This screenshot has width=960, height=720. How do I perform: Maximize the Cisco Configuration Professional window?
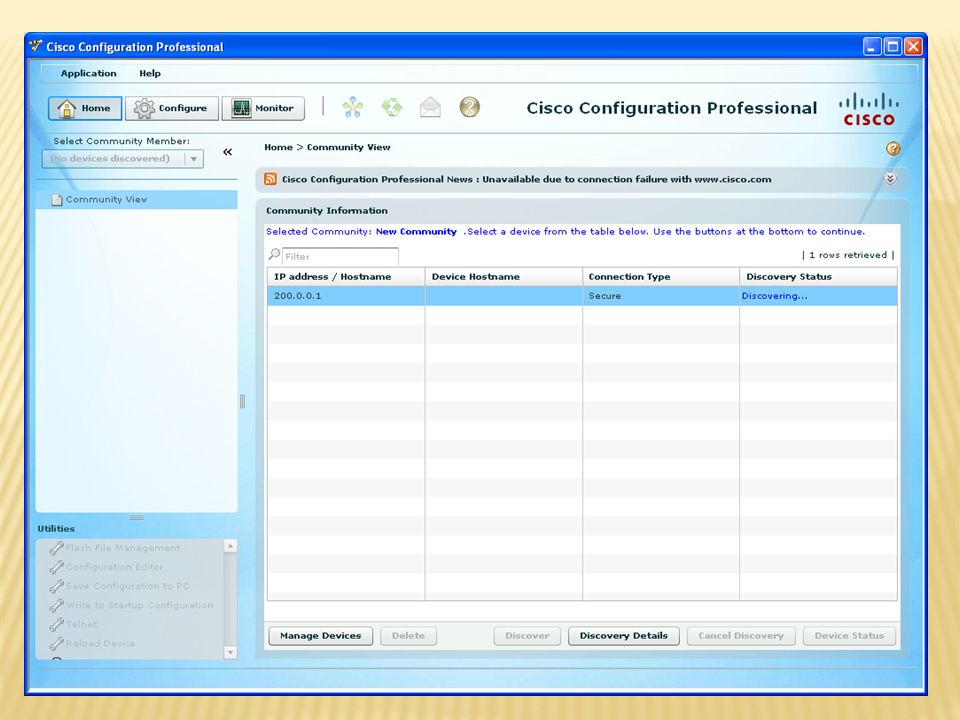click(x=893, y=47)
